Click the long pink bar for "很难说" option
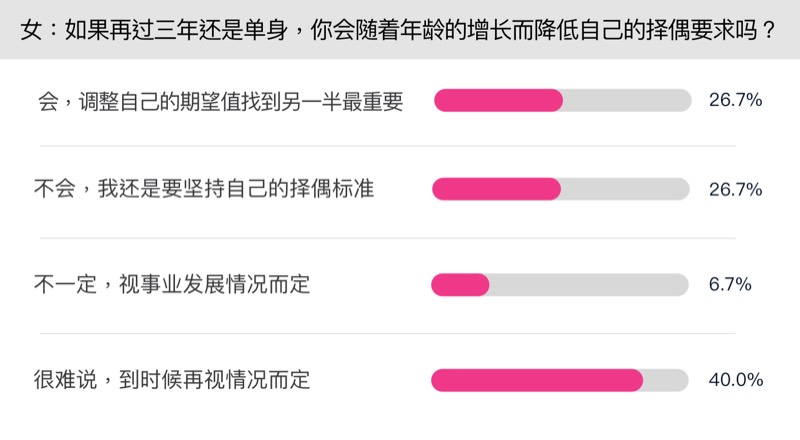This screenshot has height=440, width=800. click(537, 380)
